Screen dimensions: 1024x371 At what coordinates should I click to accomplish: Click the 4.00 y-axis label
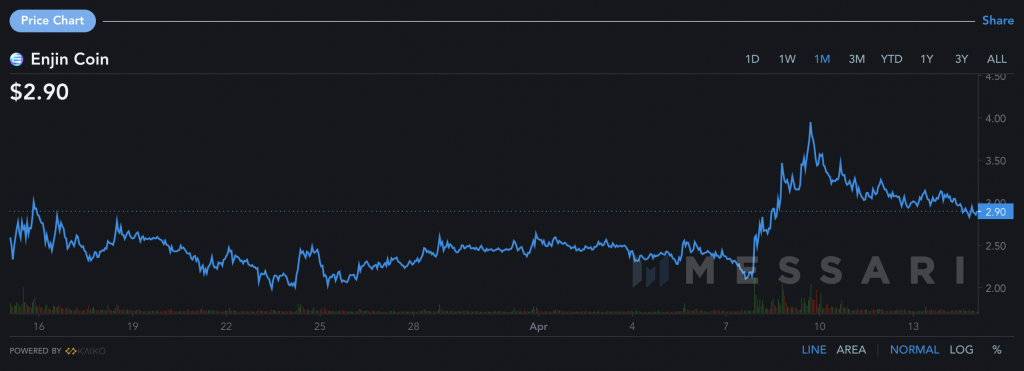click(x=995, y=118)
